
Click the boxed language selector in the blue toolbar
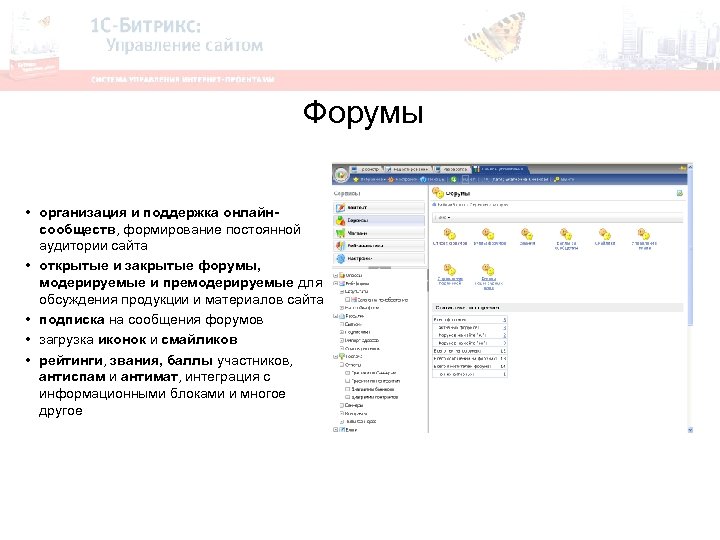pos(468,180)
